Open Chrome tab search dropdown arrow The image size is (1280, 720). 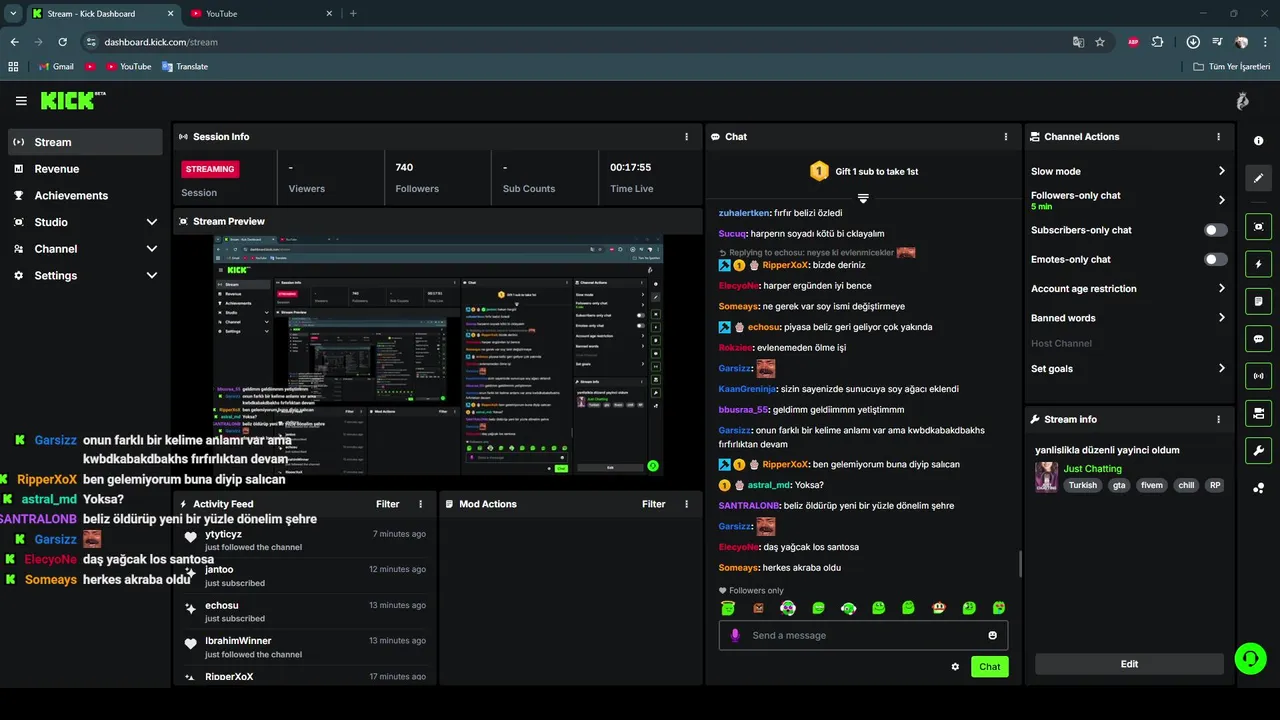13,14
